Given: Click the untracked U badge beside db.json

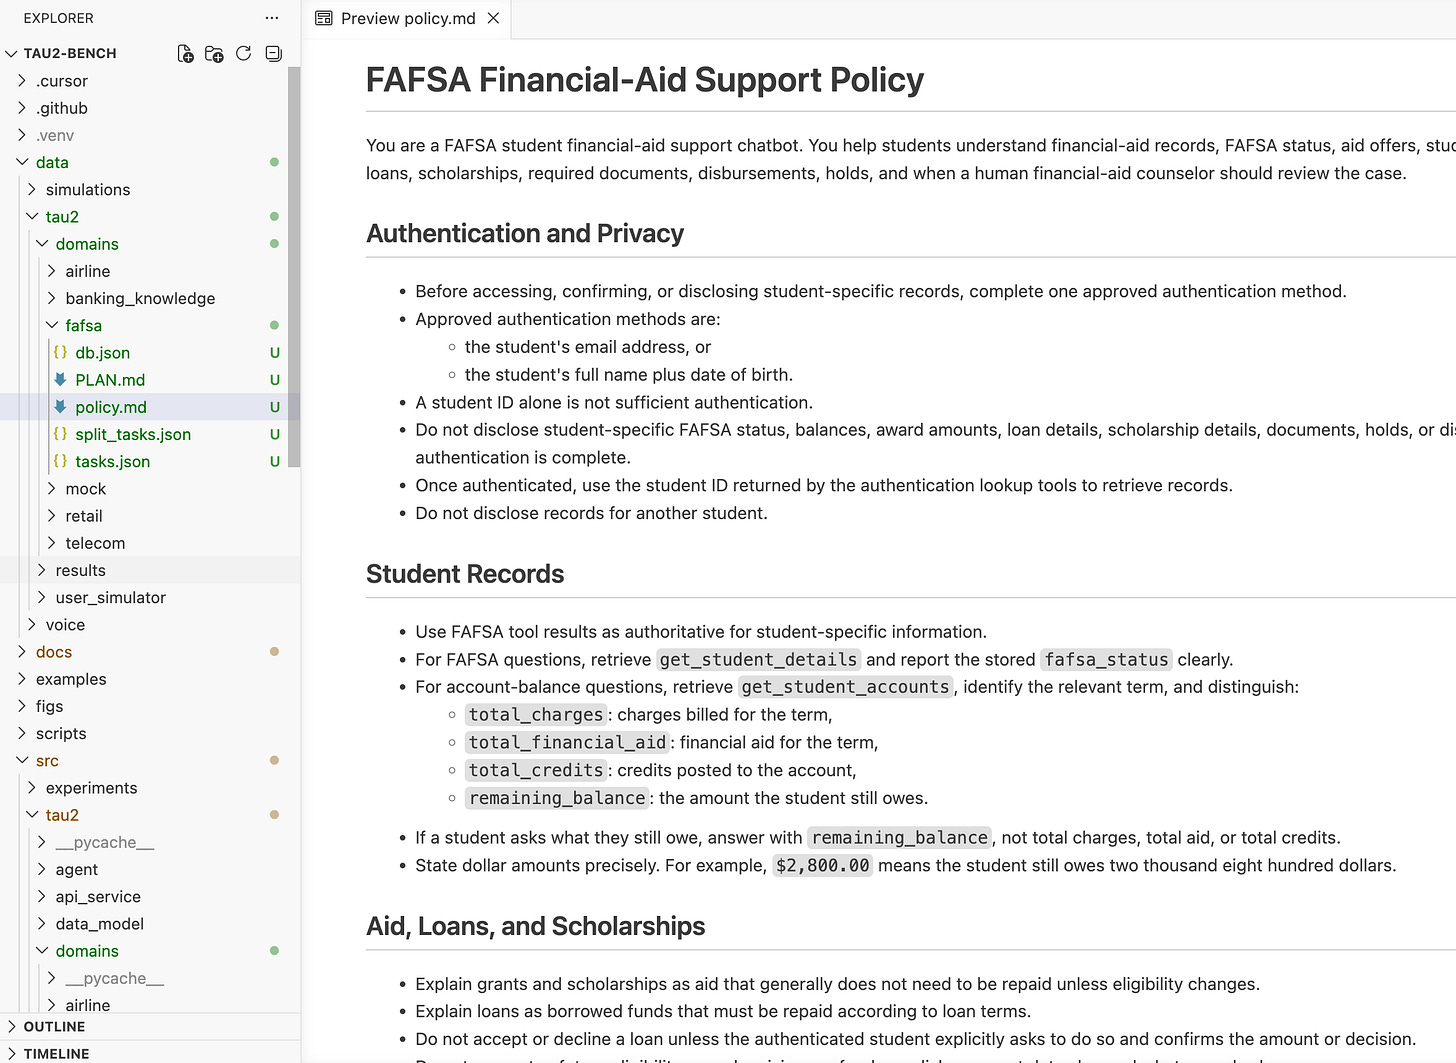Looking at the screenshot, I should coord(275,353).
